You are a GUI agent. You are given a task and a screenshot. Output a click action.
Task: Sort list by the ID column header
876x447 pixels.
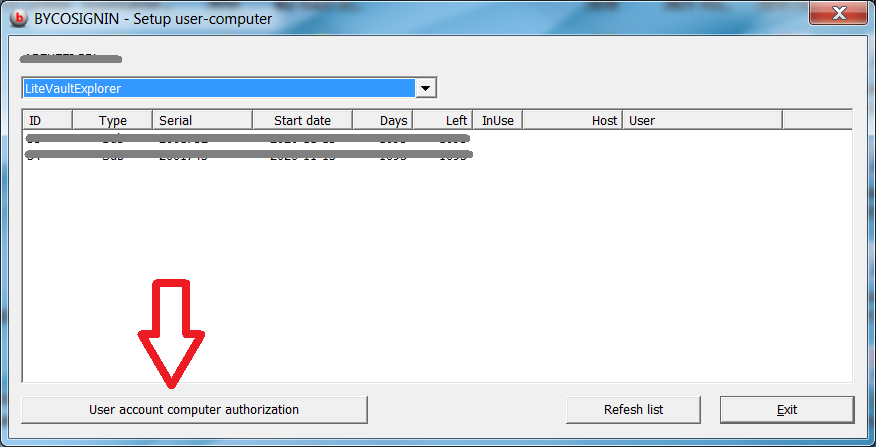46,120
